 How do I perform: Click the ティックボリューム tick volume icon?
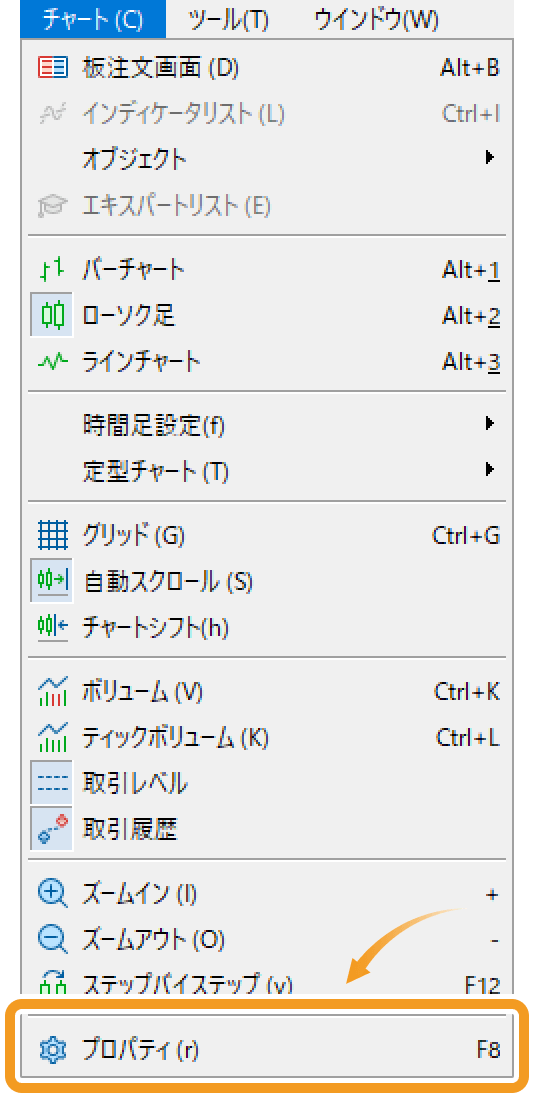point(52,737)
